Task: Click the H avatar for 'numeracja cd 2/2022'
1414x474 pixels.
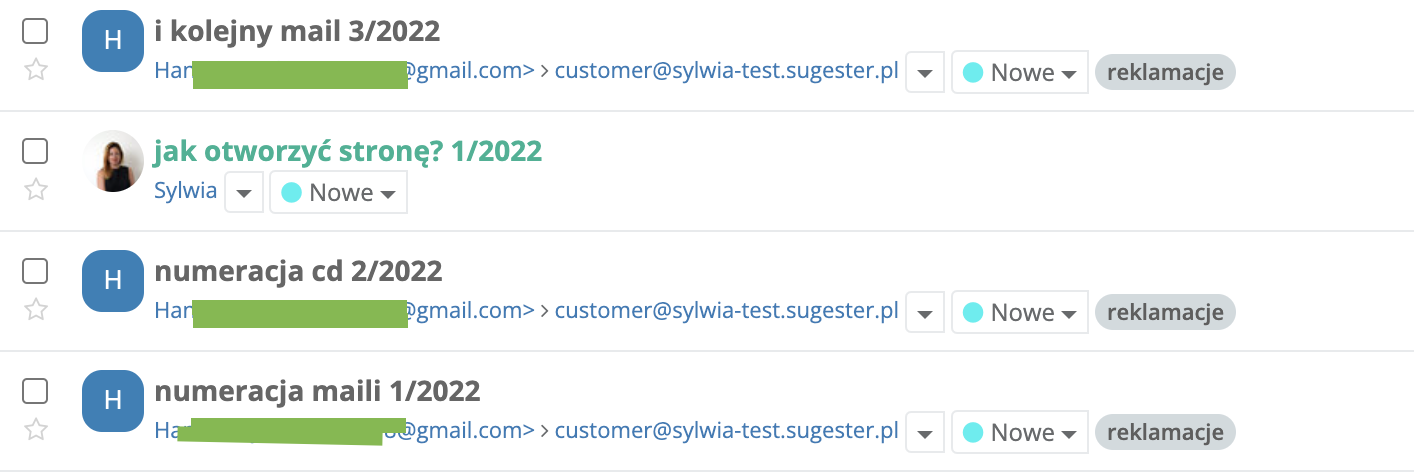Action: pyautogui.click(x=113, y=281)
